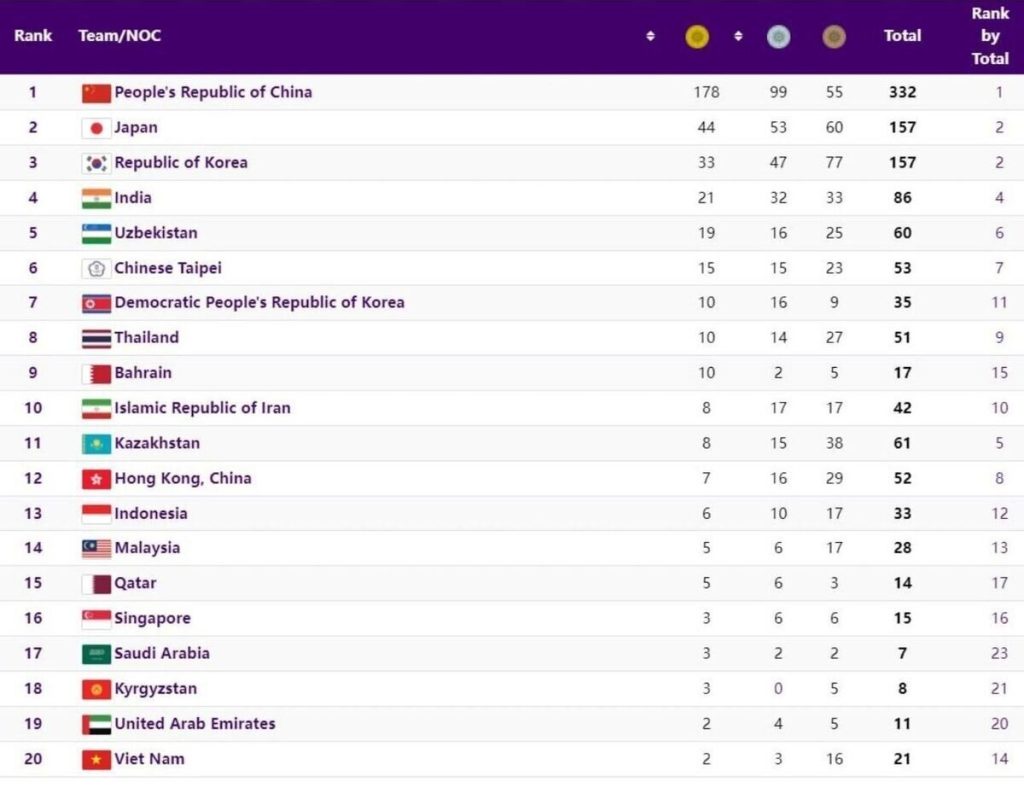Sort by the arrow next to Team/NOC
Screen dimensions: 1024x787
coord(651,36)
